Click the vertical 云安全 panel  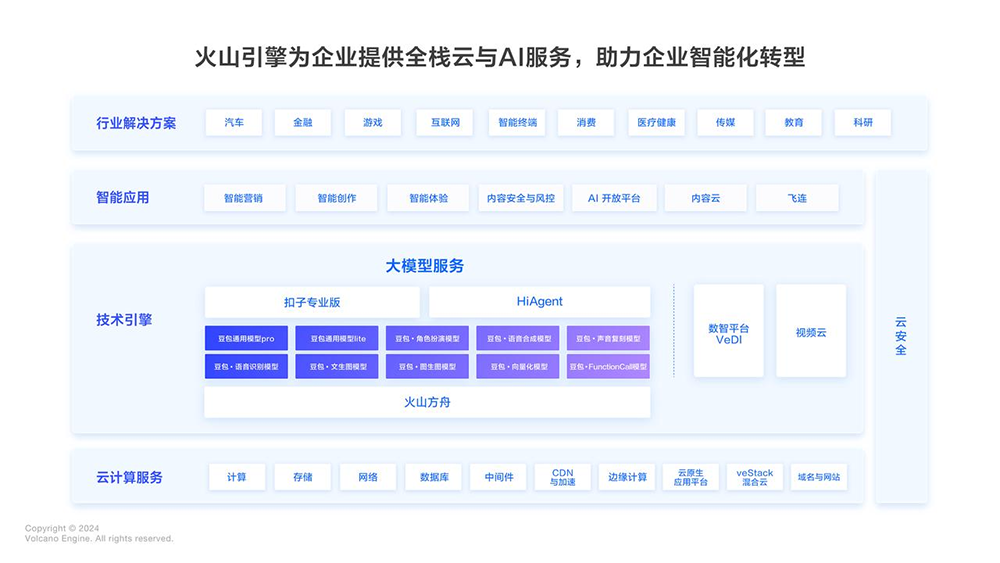(901, 337)
